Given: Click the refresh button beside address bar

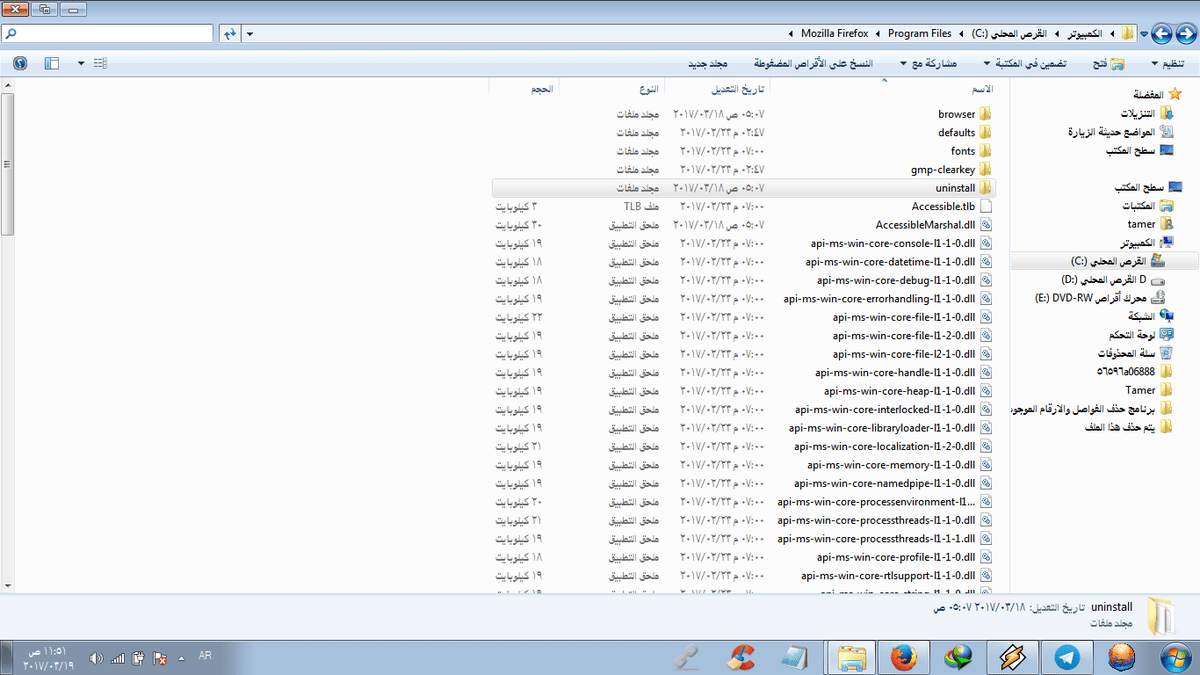Looking at the screenshot, I should [230, 34].
